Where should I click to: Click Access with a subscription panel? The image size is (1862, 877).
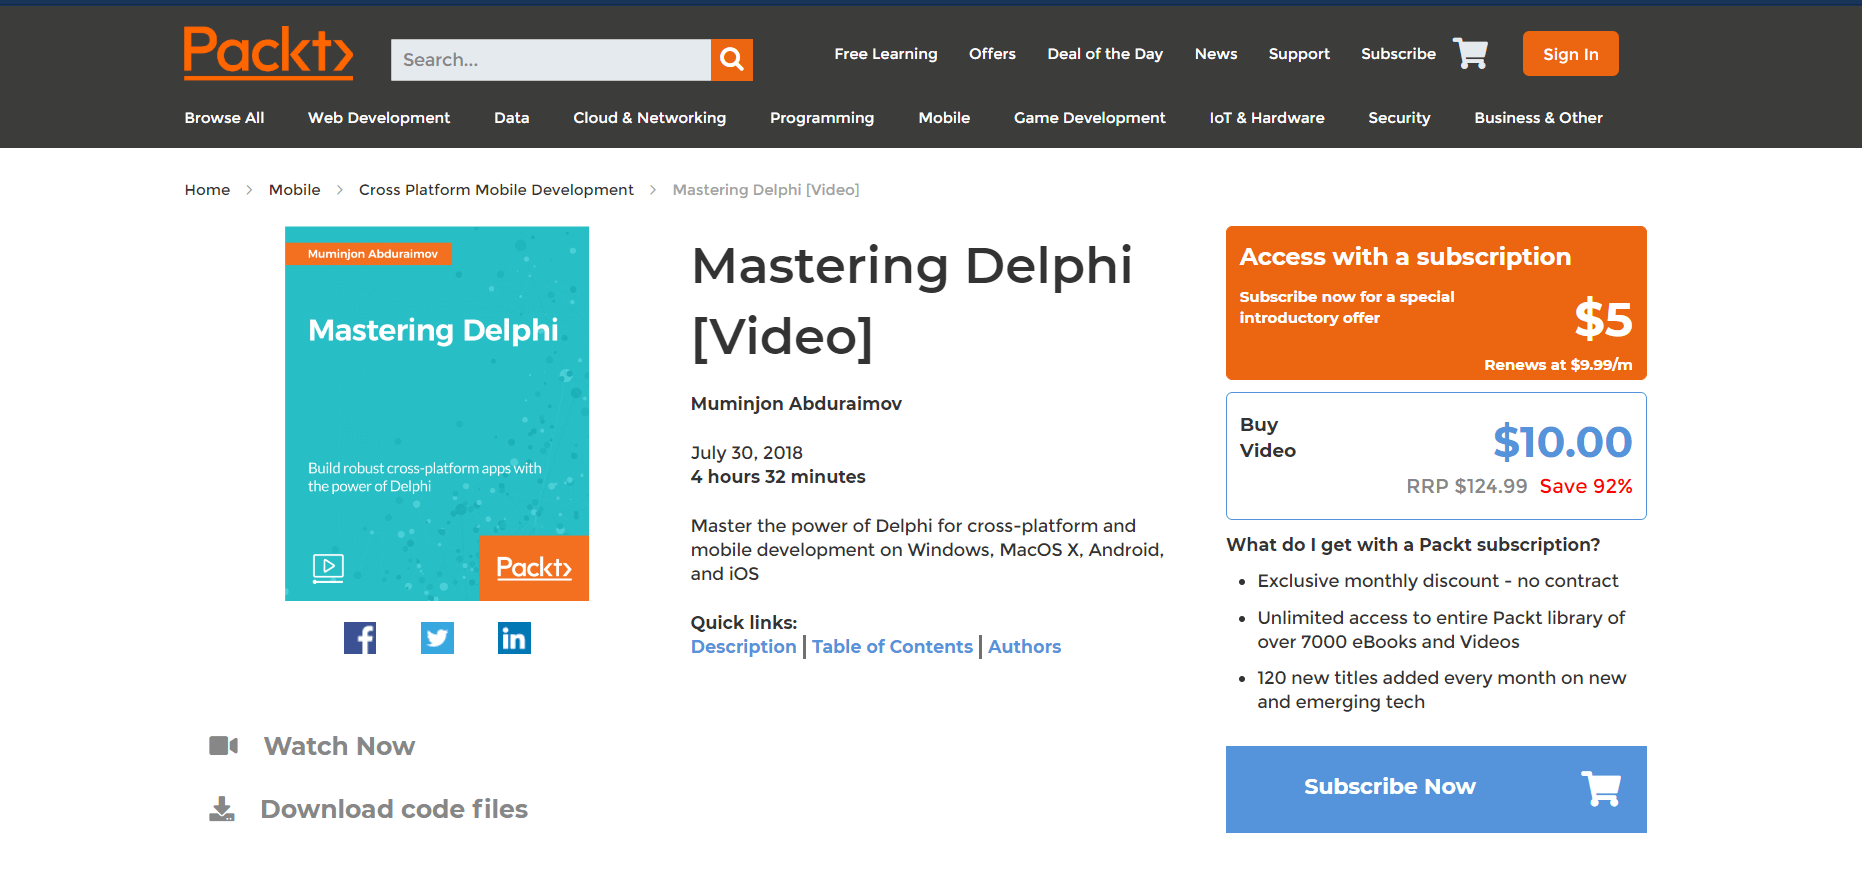(1436, 303)
